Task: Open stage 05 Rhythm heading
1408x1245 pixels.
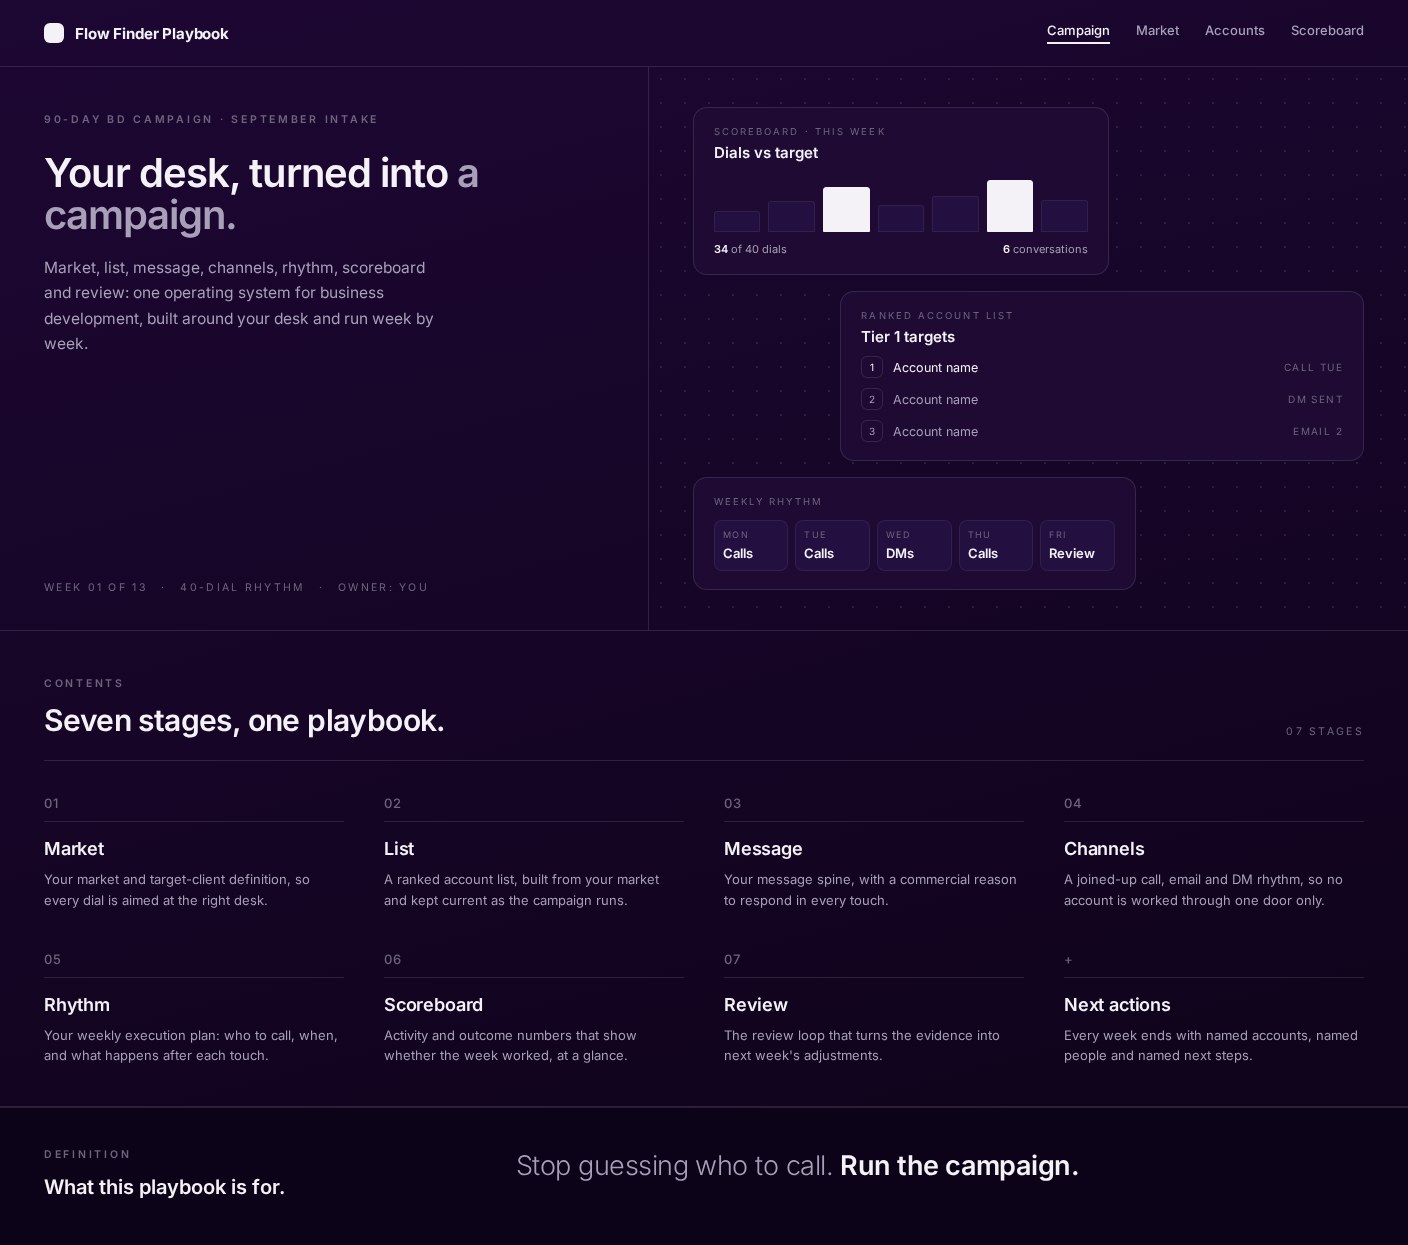Action: 77,1005
